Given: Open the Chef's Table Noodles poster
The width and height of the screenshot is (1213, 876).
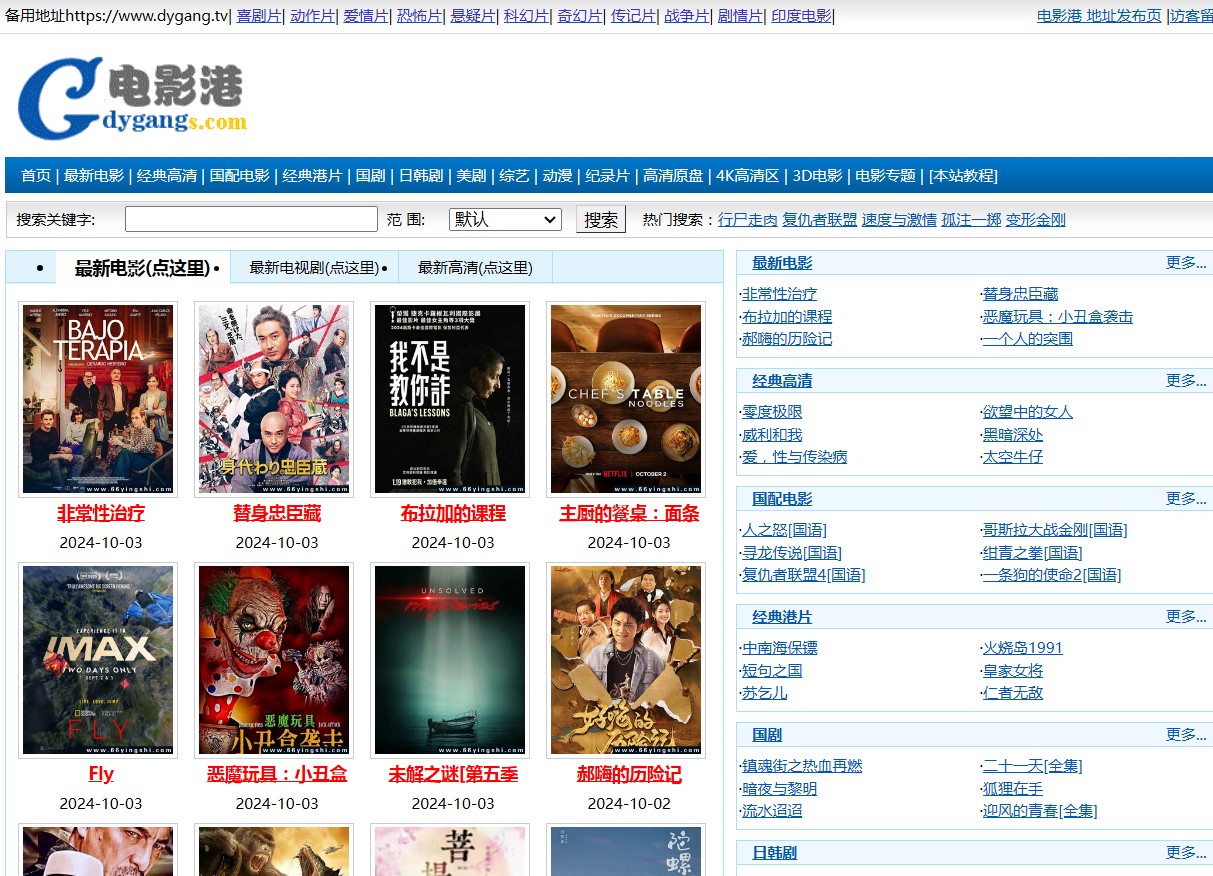Looking at the screenshot, I should coord(626,399).
